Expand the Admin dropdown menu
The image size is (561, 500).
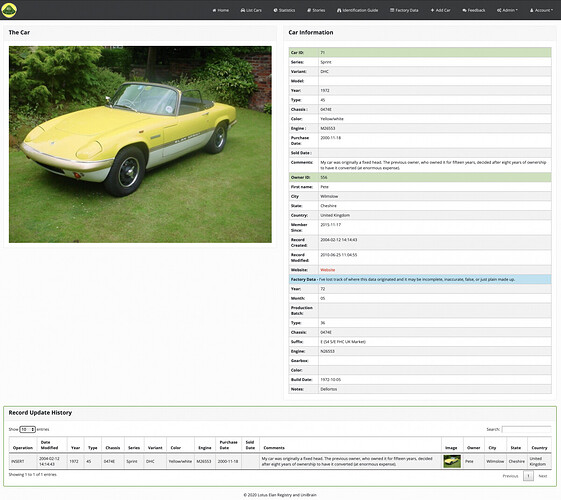click(507, 10)
